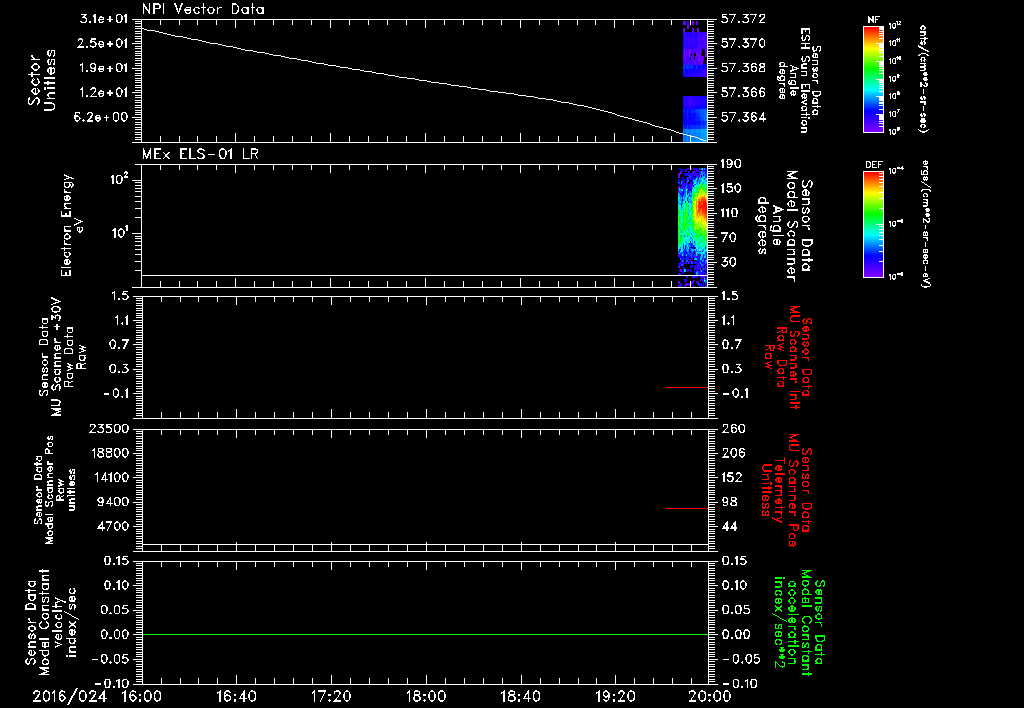
Task: Select the 'NPI Vector Data' panel title
Action: click(203, 9)
